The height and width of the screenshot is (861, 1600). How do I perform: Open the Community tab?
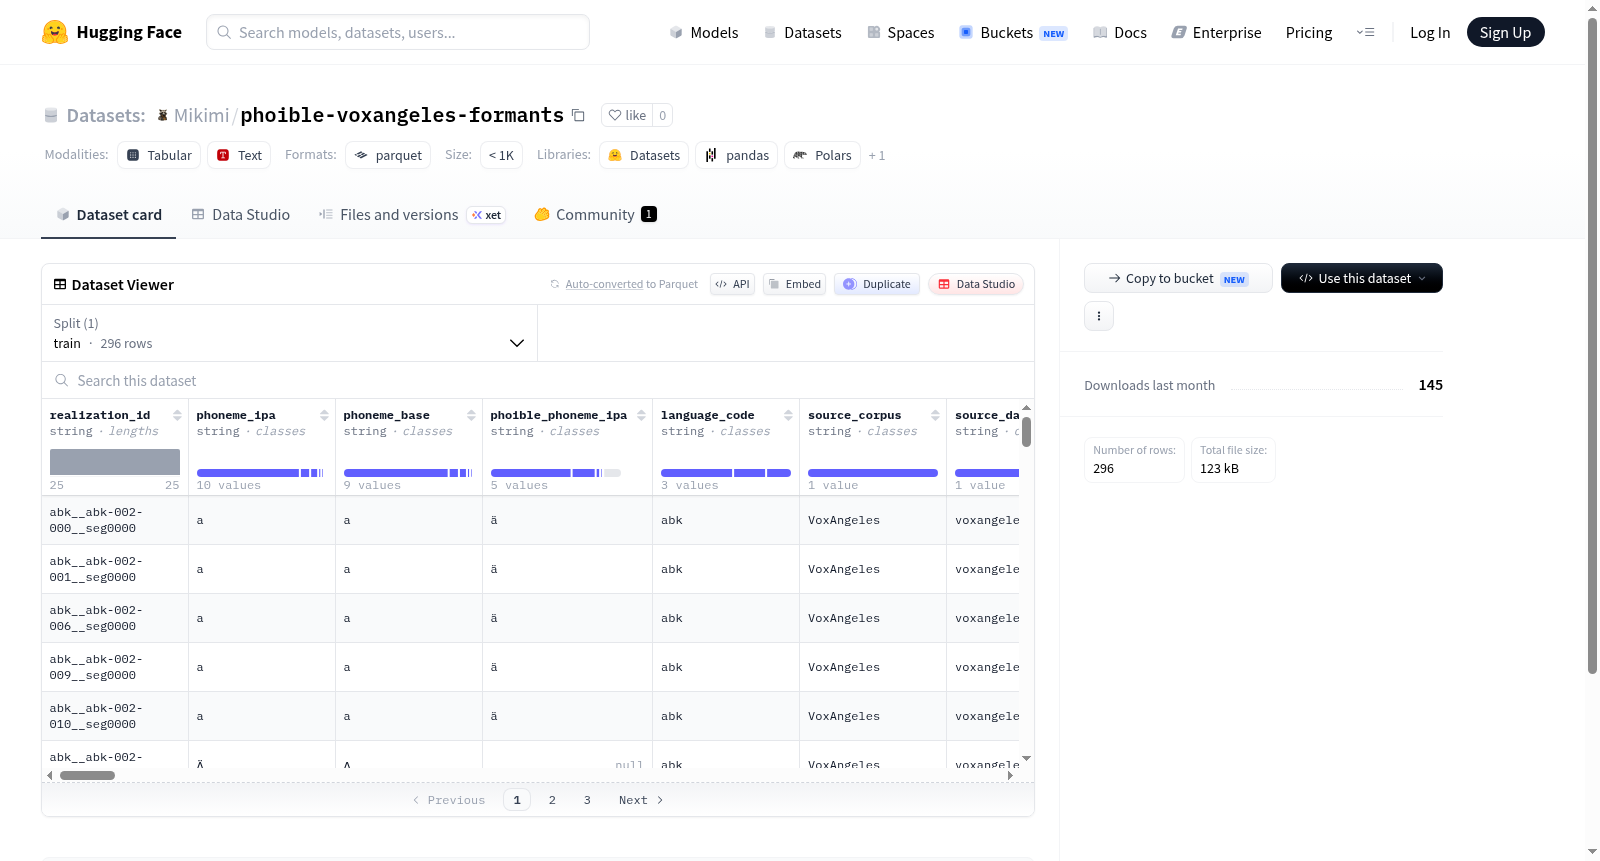coord(595,214)
